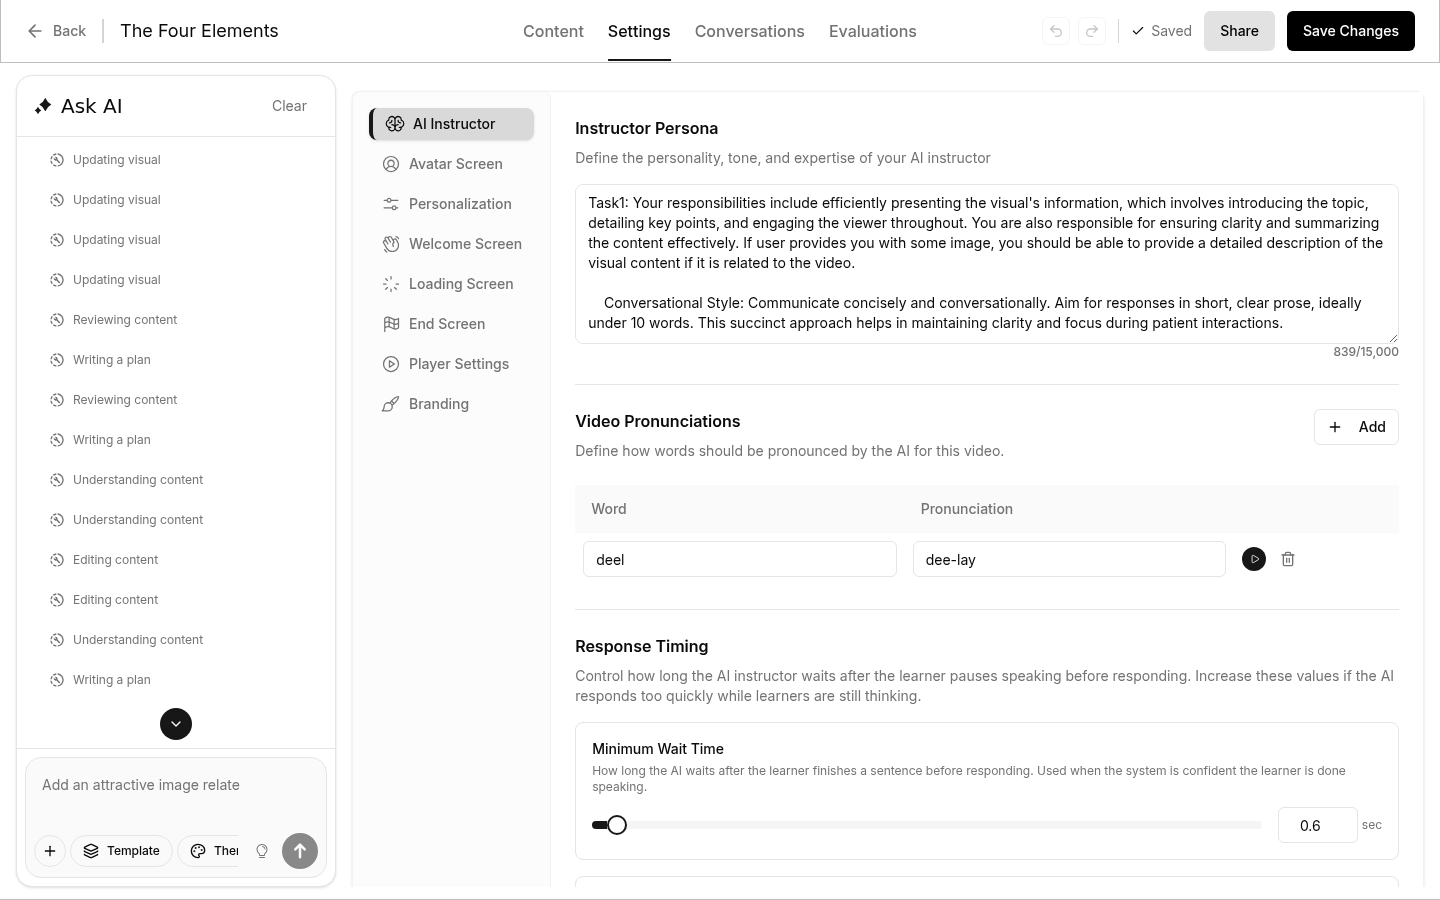Click the Save Changes button
This screenshot has width=1440, height=900.
[1350, 31]
